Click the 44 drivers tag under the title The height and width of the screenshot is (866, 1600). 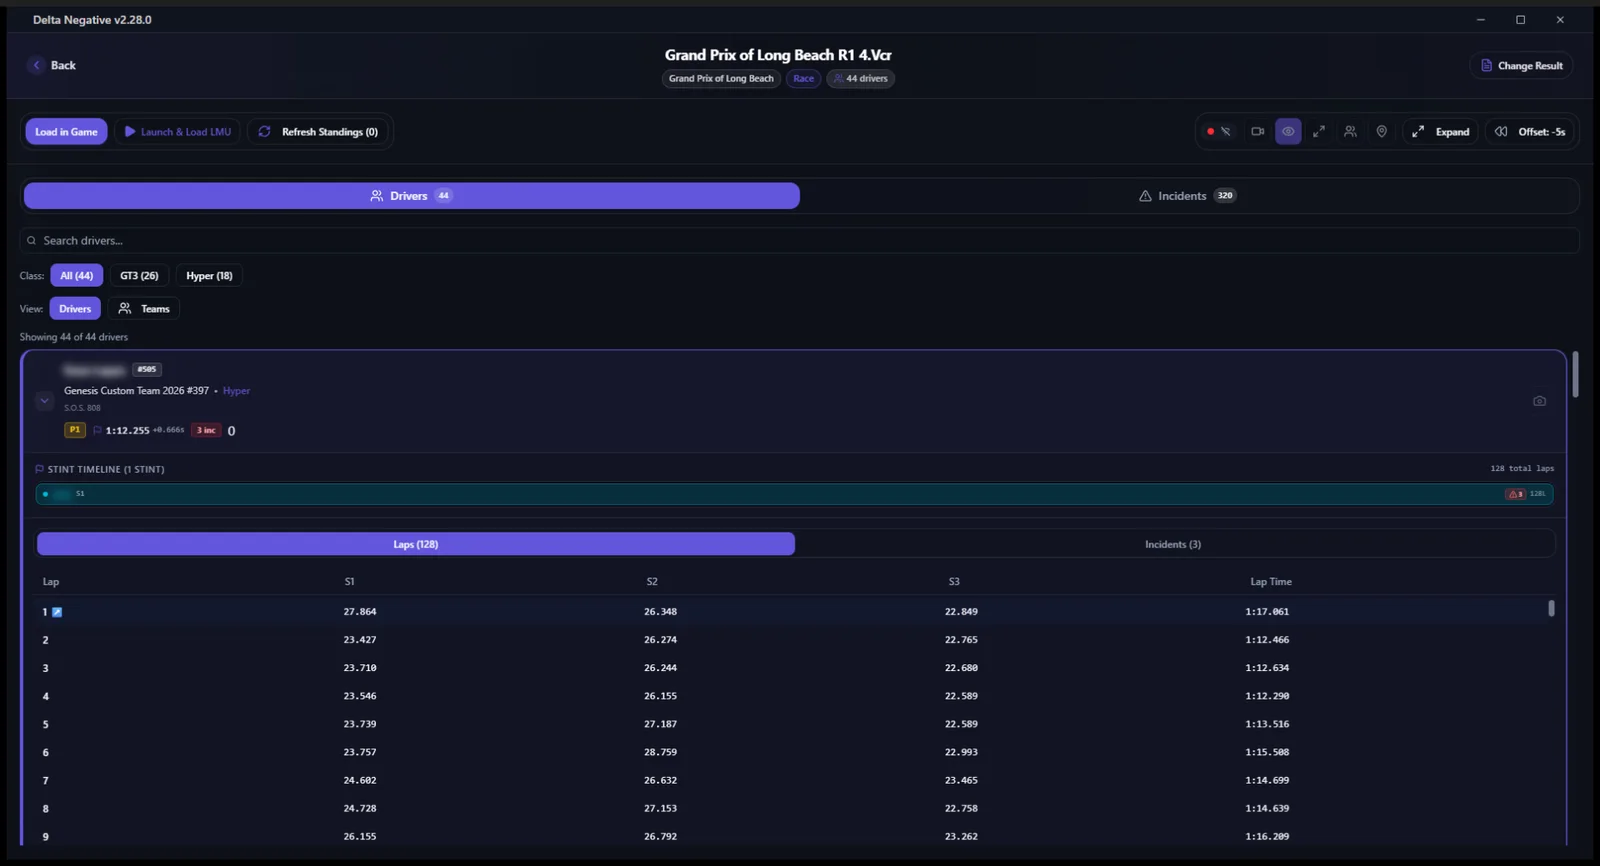point(860,79)
